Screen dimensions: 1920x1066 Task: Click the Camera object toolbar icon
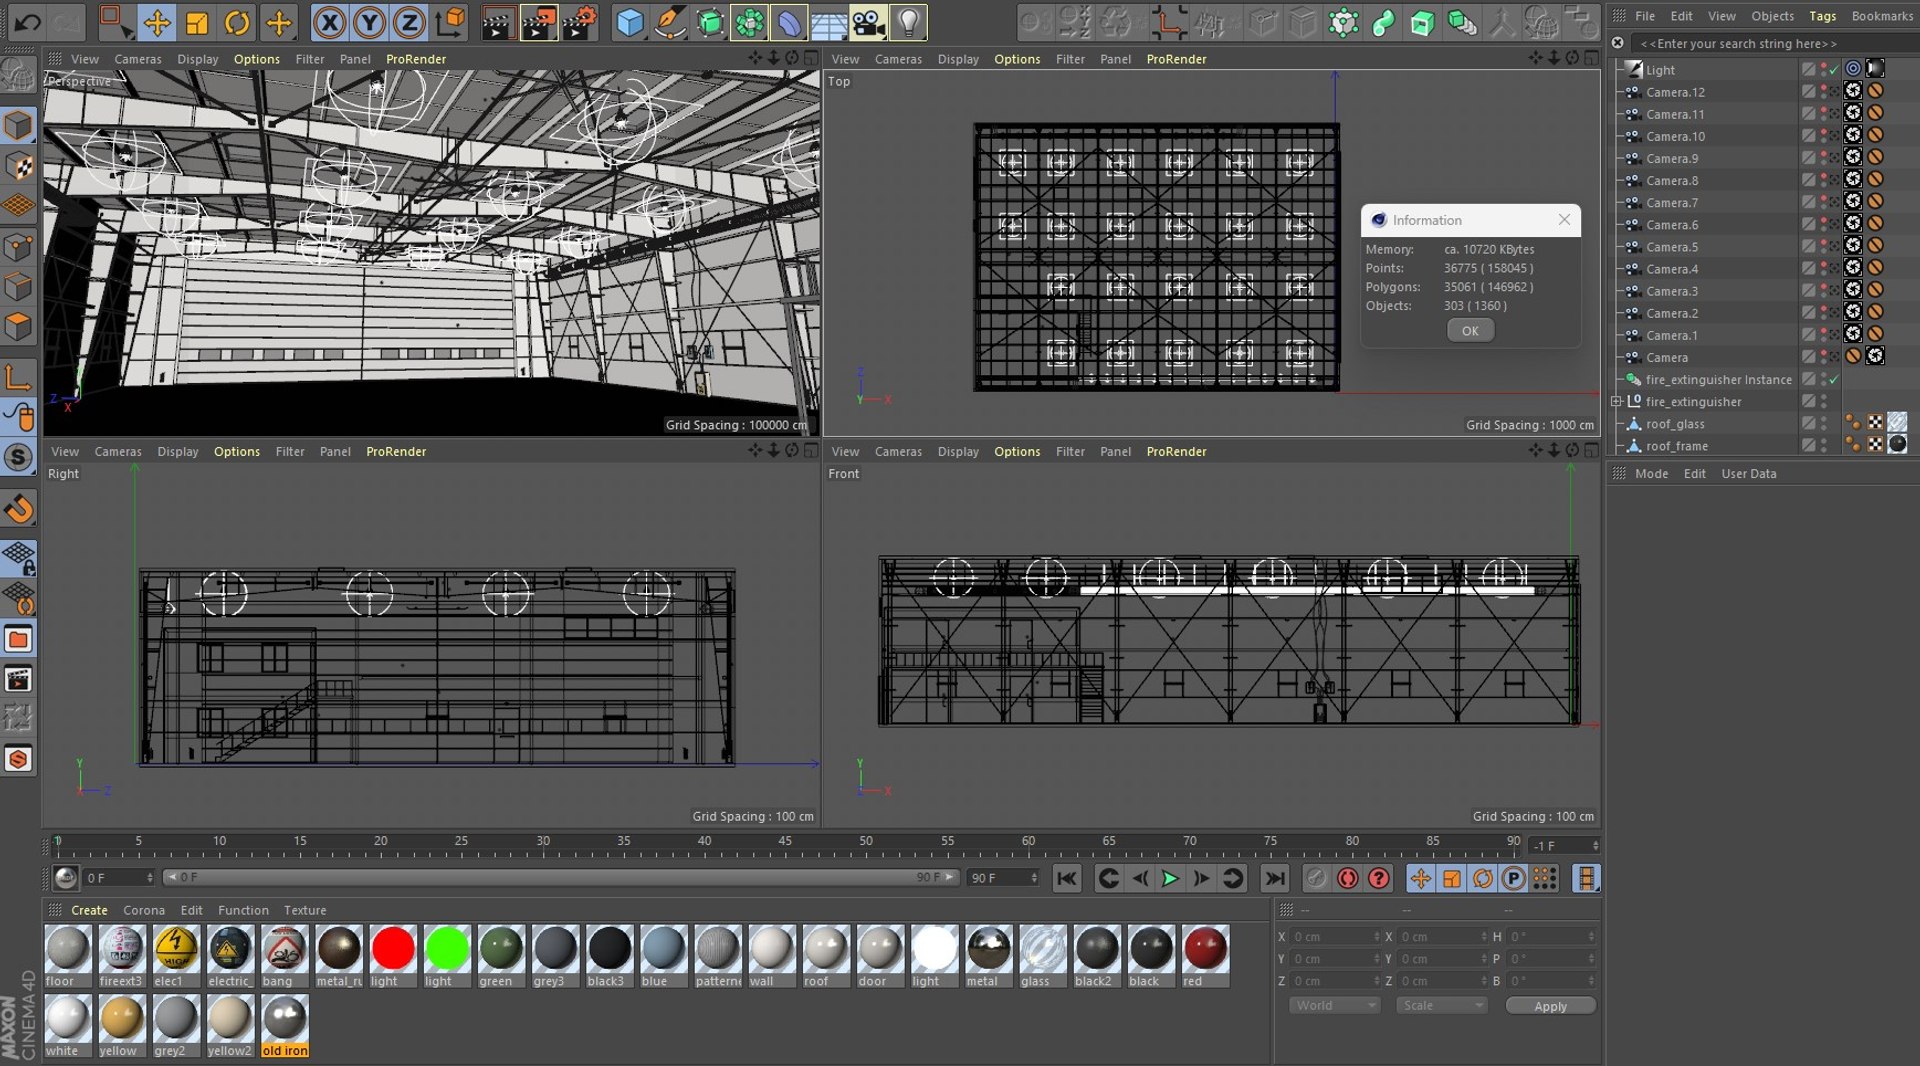coord(868,22)
